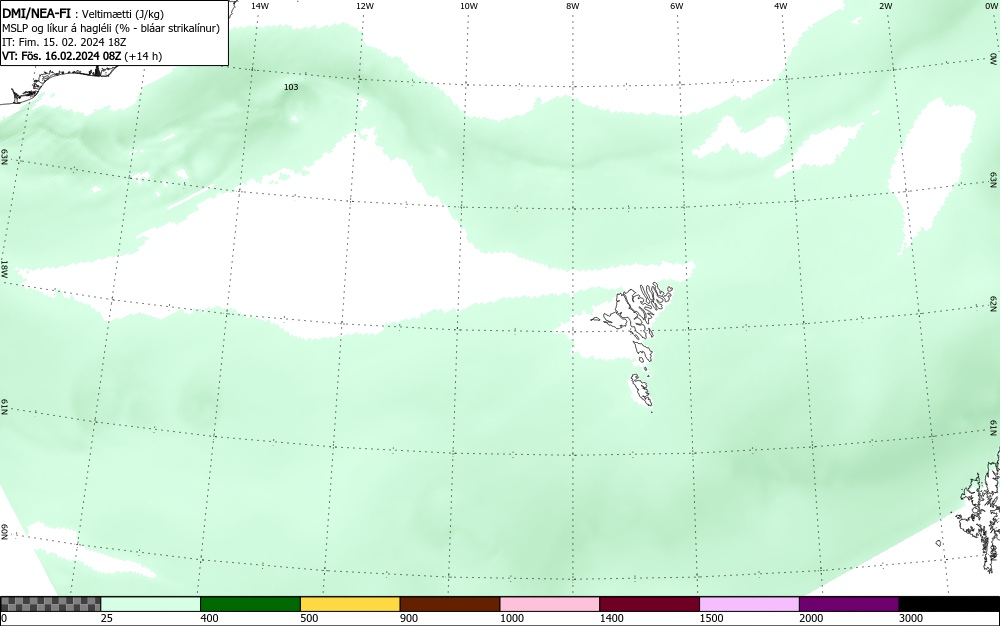Click the 103 pressure value label

click(291, 87)
